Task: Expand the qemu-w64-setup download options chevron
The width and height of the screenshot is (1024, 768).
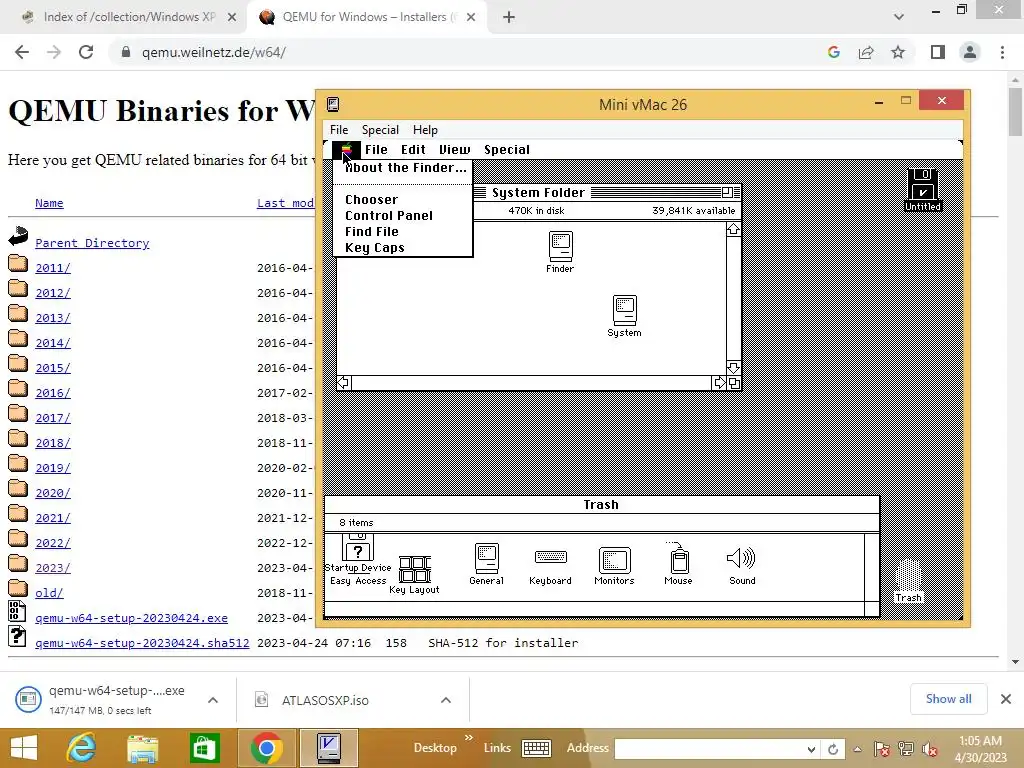Action: 213,700
